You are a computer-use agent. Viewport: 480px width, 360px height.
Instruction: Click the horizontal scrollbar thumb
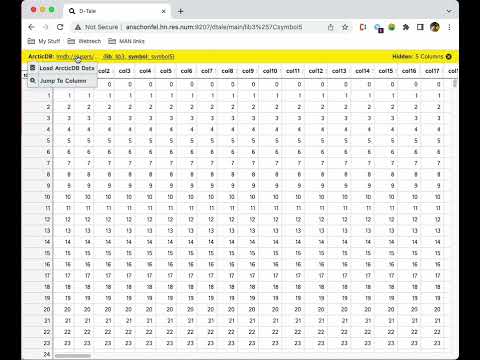click(x=73, y=356)
